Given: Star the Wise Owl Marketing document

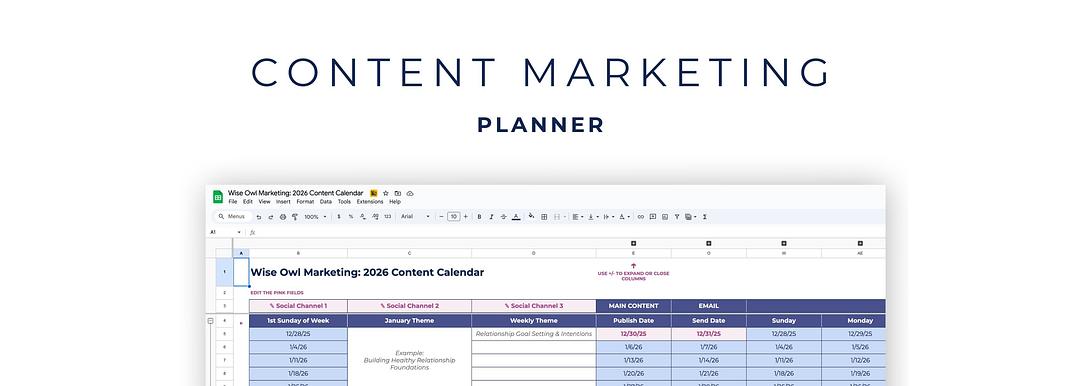Looking at the screenshot, I should (386, 194).
